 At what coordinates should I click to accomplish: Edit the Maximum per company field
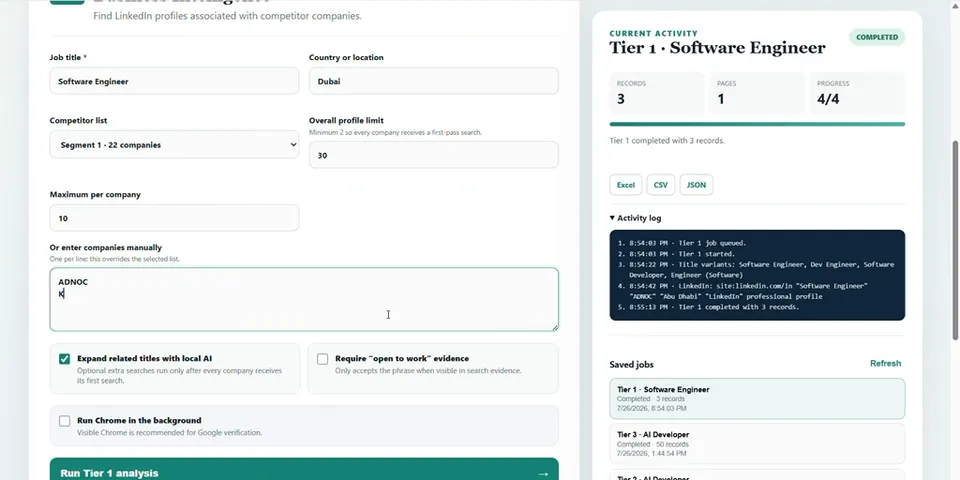[x=174, y=218]
